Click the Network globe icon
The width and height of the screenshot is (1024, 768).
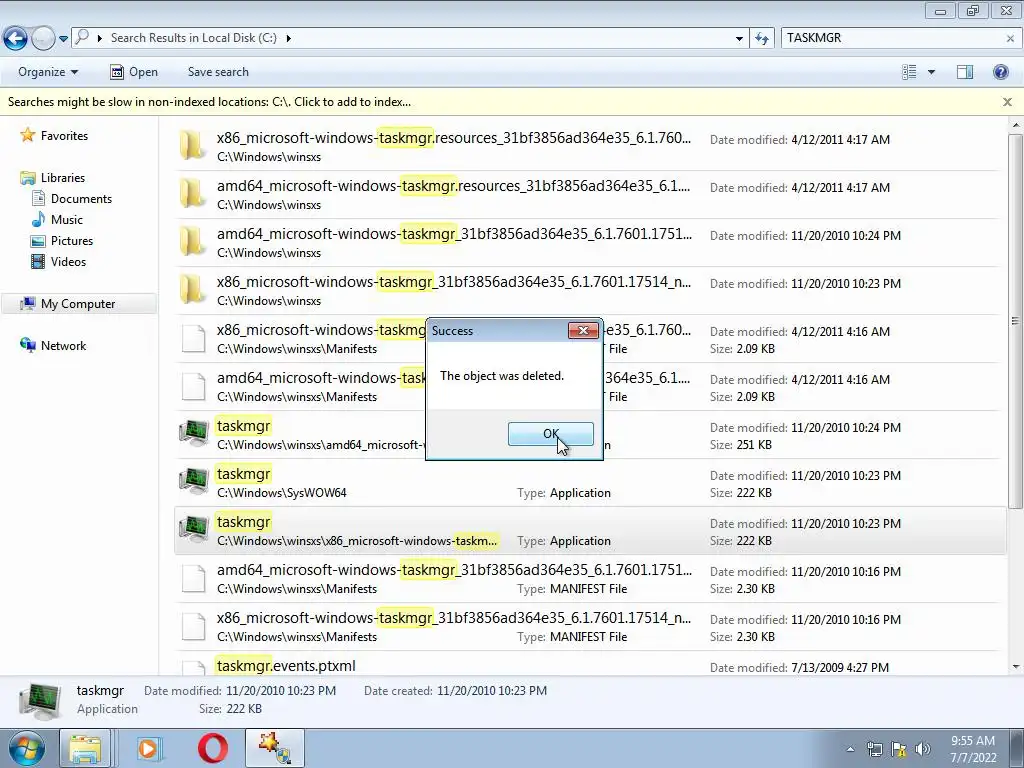[27, 345]
